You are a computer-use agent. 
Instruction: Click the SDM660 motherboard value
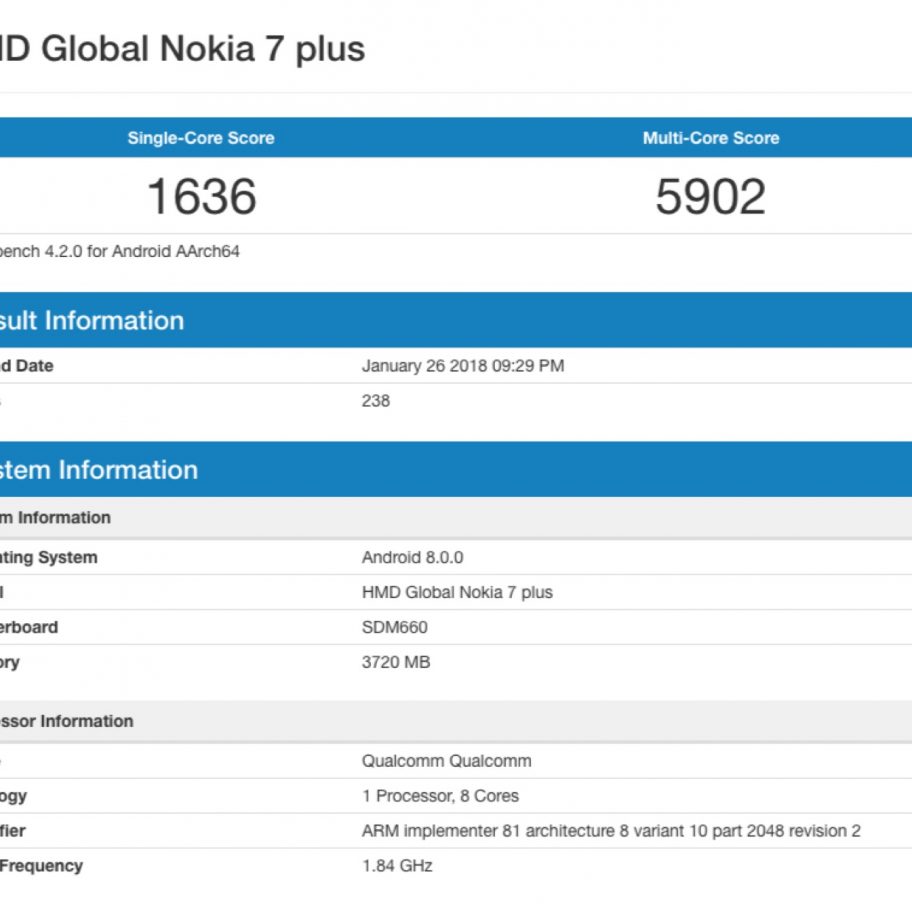pyautogui.click(x=394, y=627)
